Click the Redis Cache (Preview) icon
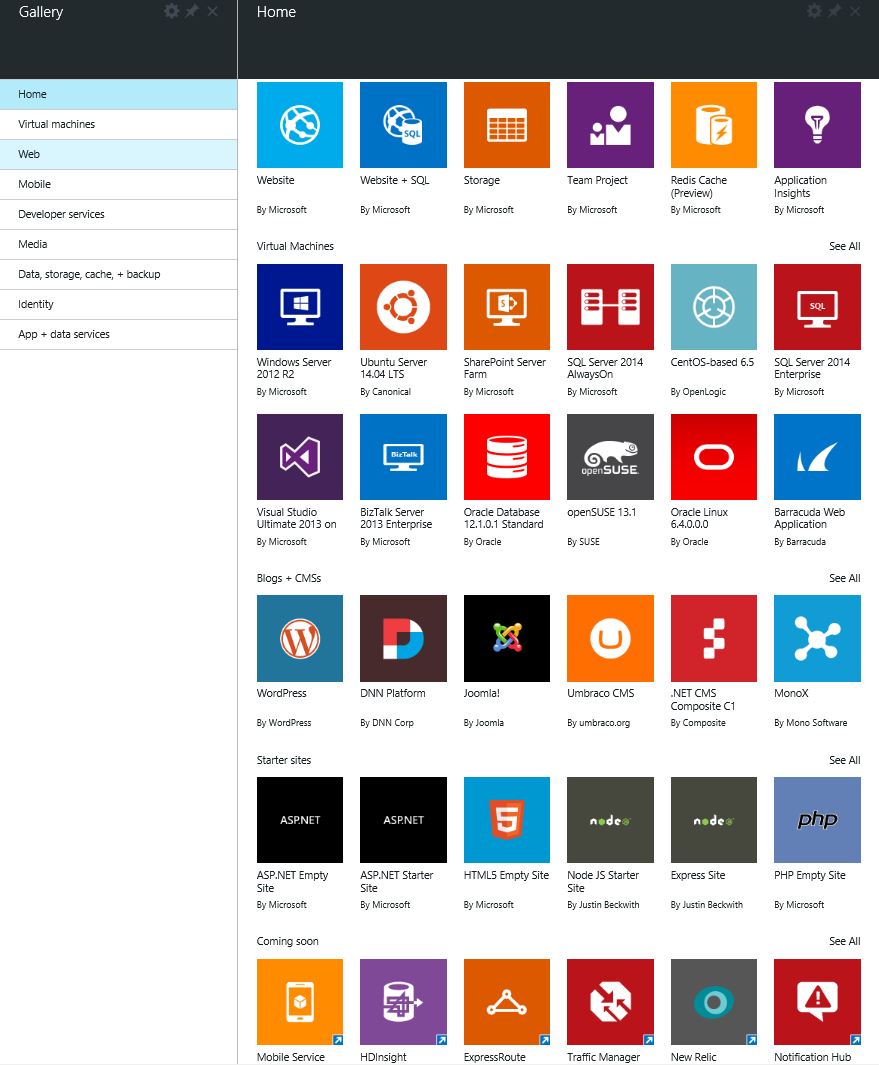Viewport: 879px width, 1065px height. pyautogui.click(x=713, y=125)
